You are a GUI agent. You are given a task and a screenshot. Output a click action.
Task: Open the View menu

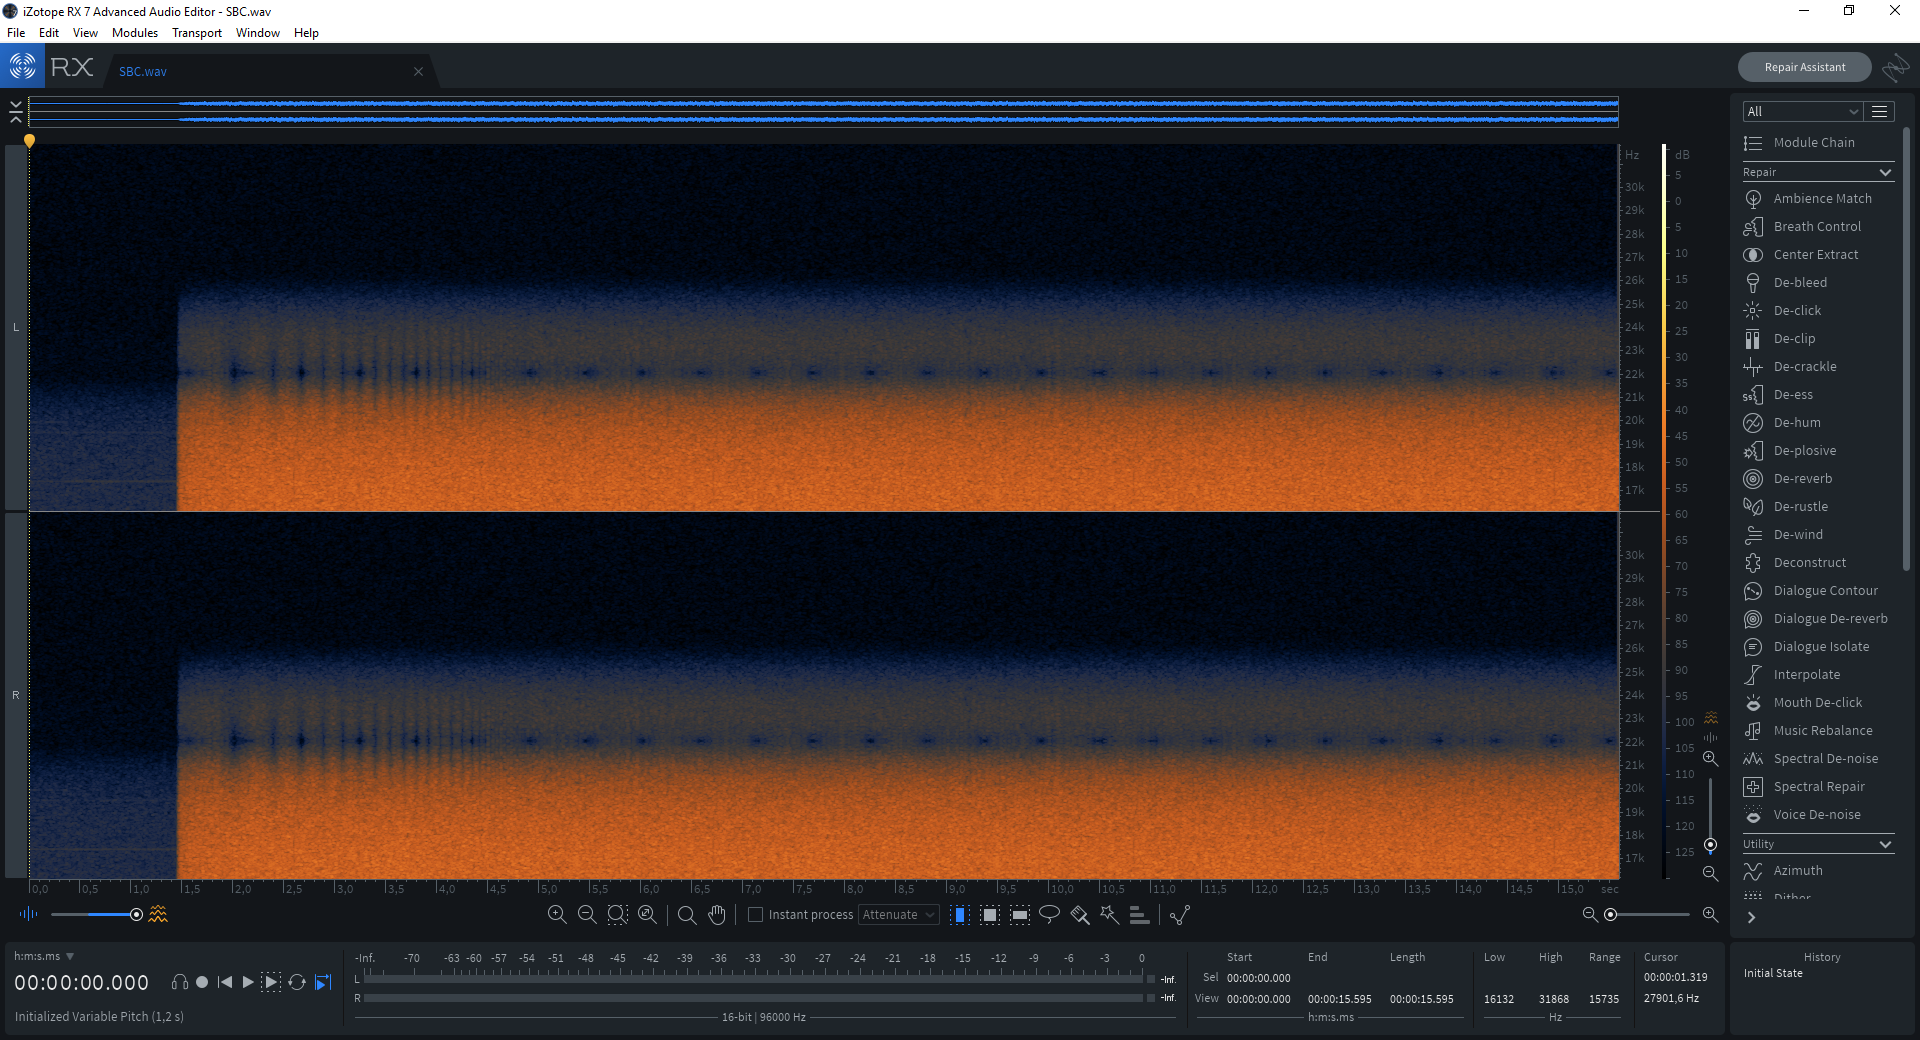tap(85, 33)
